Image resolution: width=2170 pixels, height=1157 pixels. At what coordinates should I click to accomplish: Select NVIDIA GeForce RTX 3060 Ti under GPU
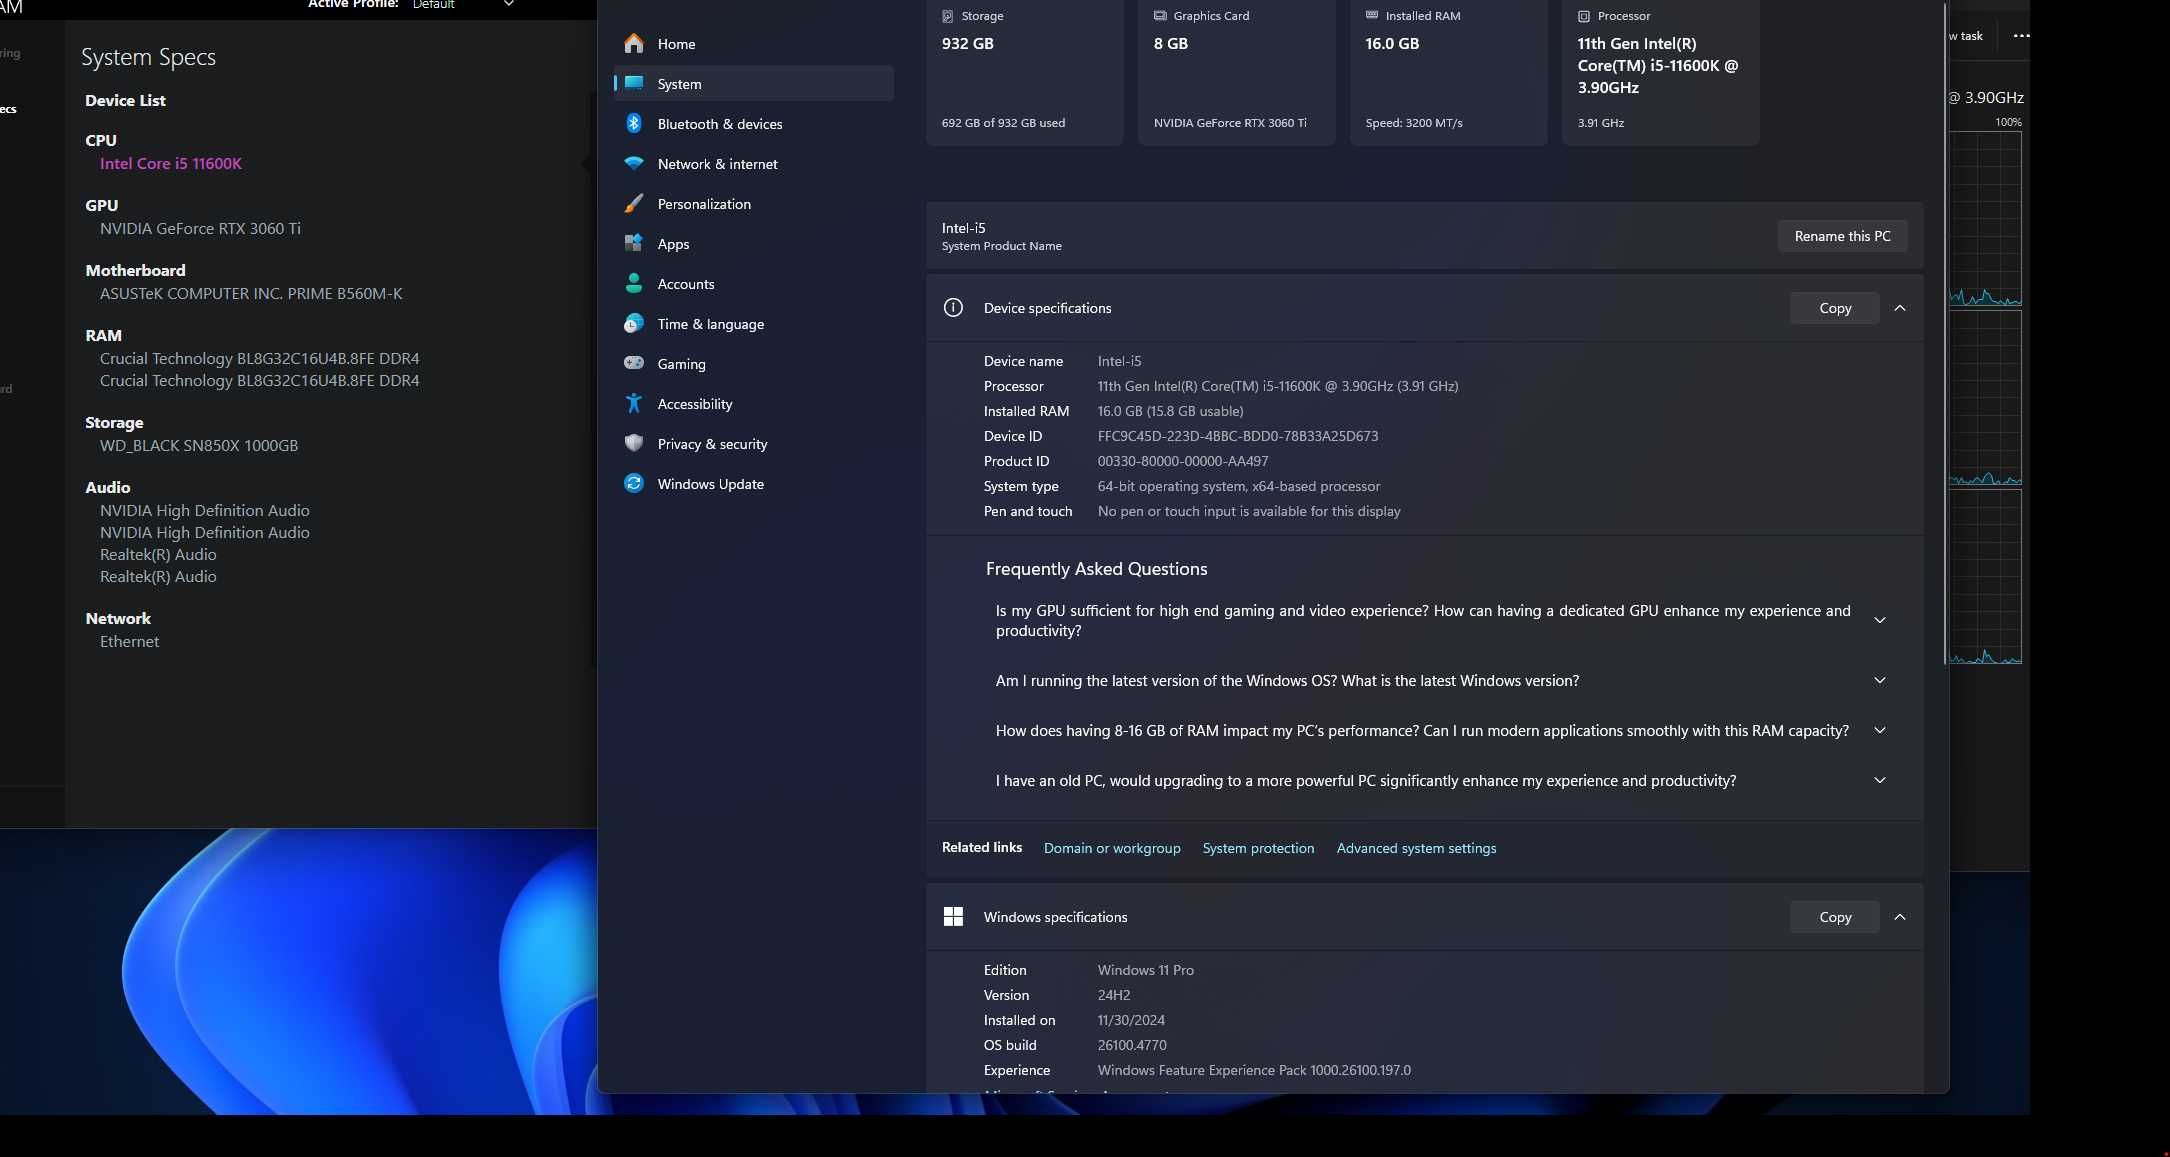click(200, 228)
